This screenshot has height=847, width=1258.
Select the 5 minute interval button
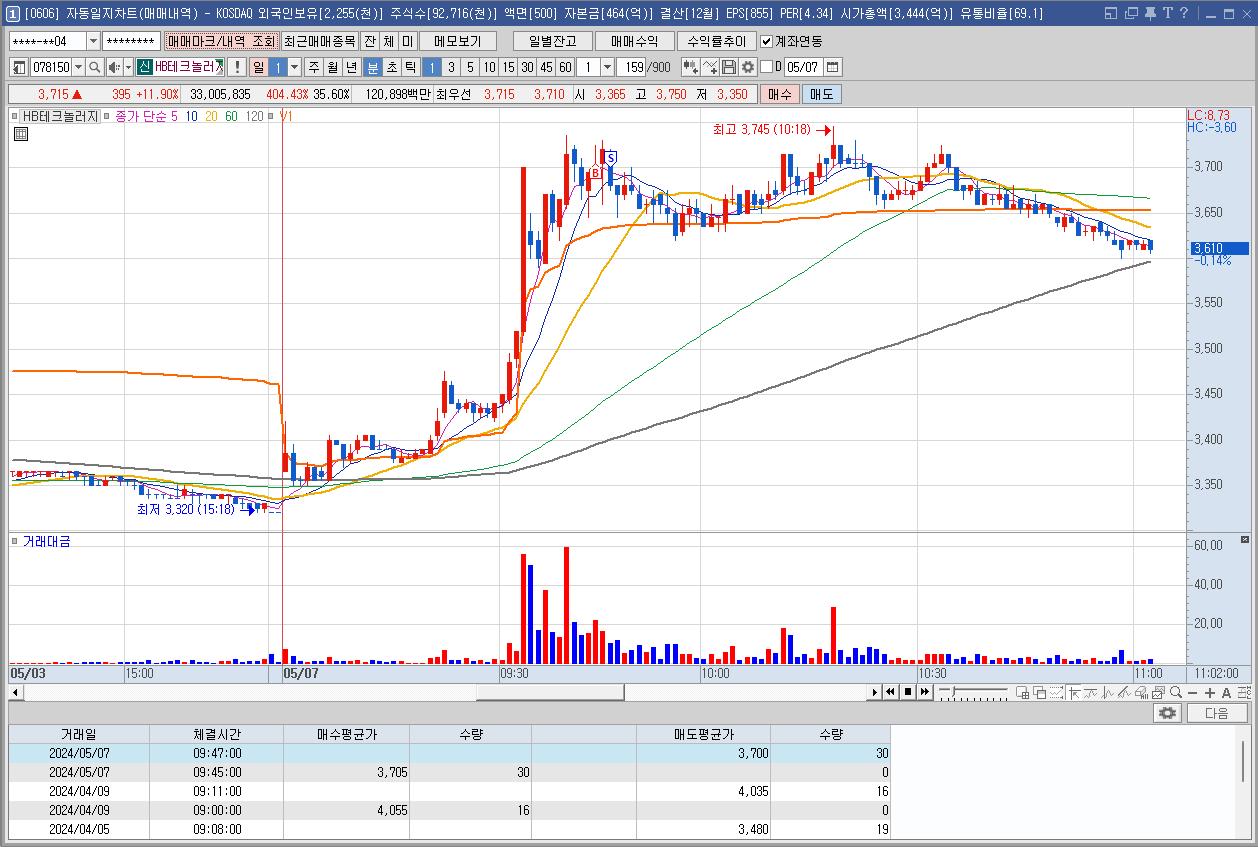[x=470, y=67]
